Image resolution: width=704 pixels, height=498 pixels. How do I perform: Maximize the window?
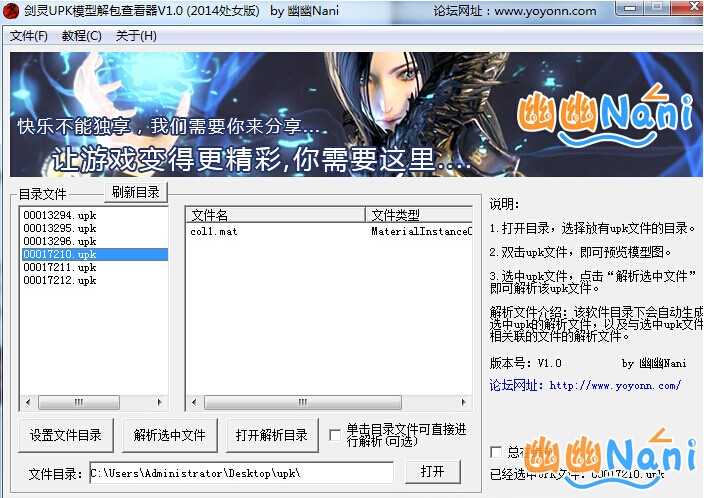tap(657, 8)
